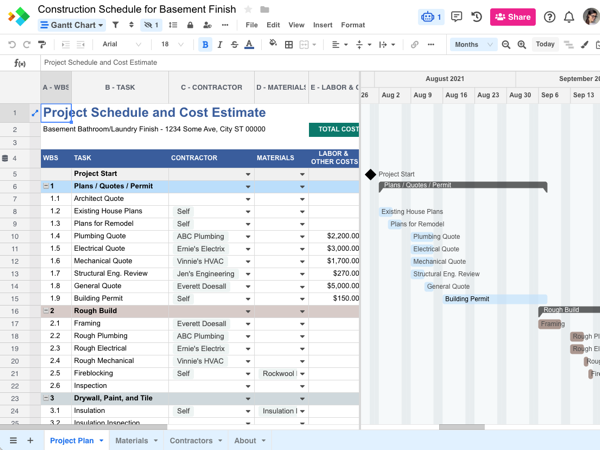Toggle italic text formatting
This screenshot has height=450, width=600.
tap(220, 45)
